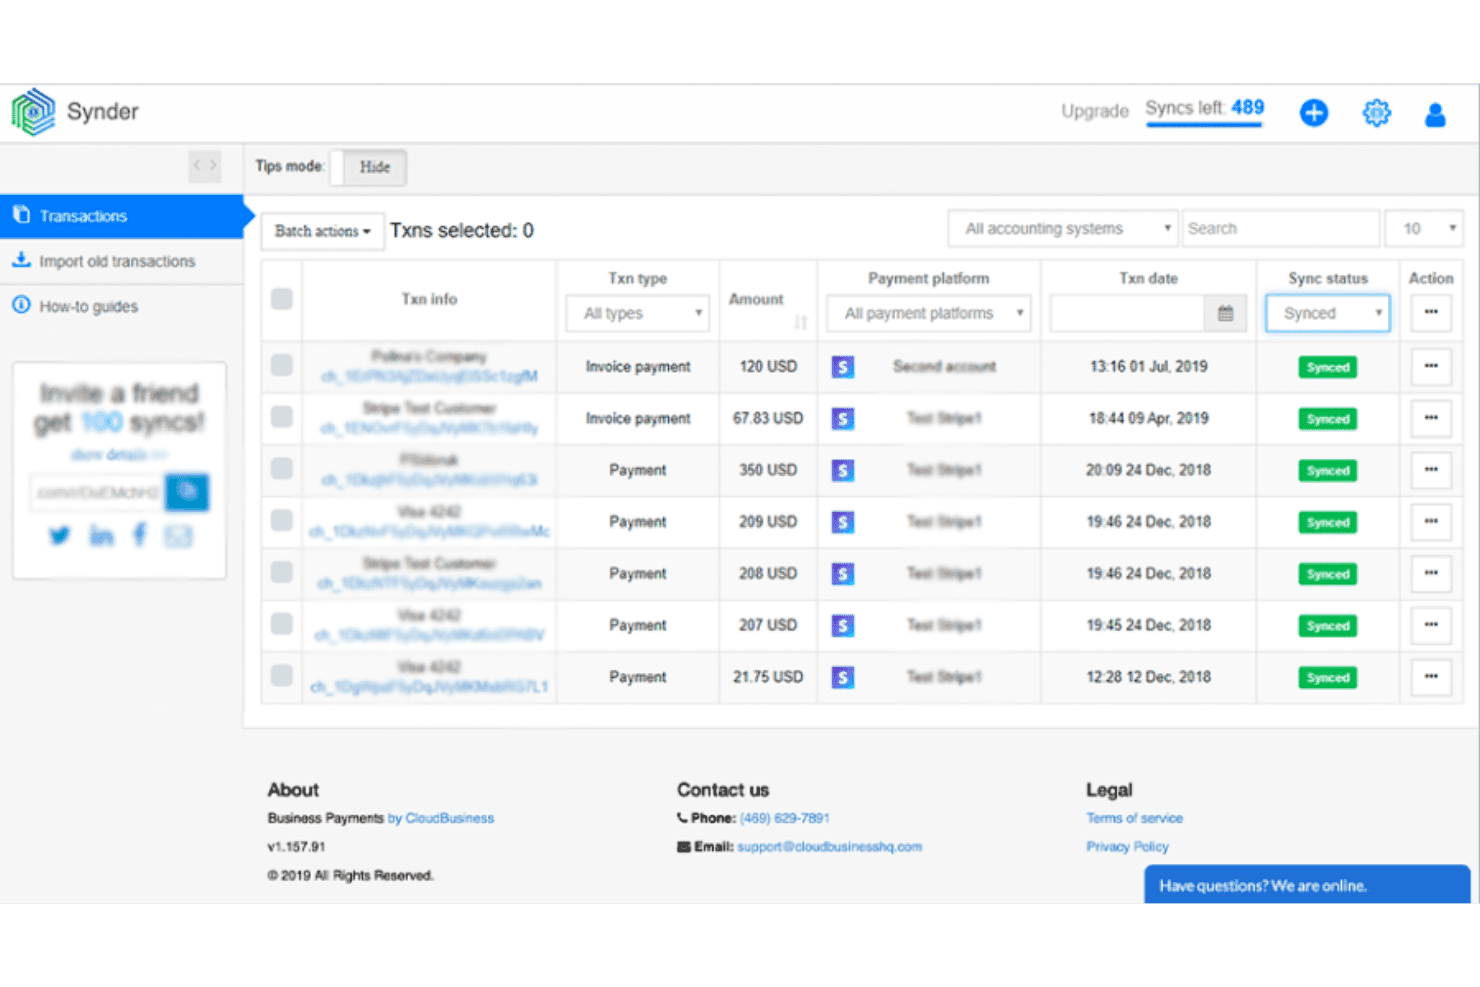1480x987 pixels.
Task: Open CloudBusiness link in About
Action: pos(440,818)
